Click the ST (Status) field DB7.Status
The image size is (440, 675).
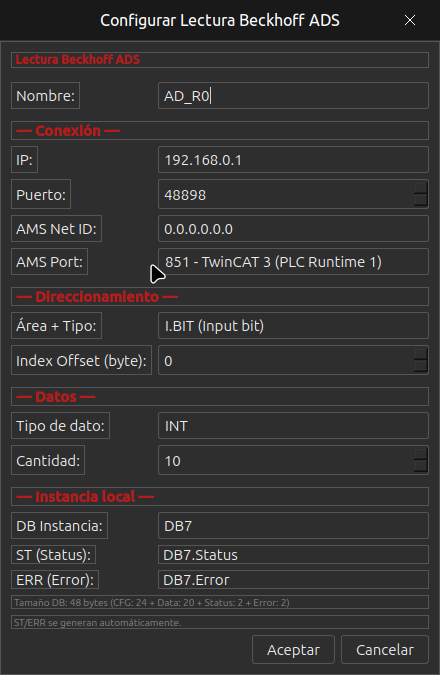(x=293, y=554)
